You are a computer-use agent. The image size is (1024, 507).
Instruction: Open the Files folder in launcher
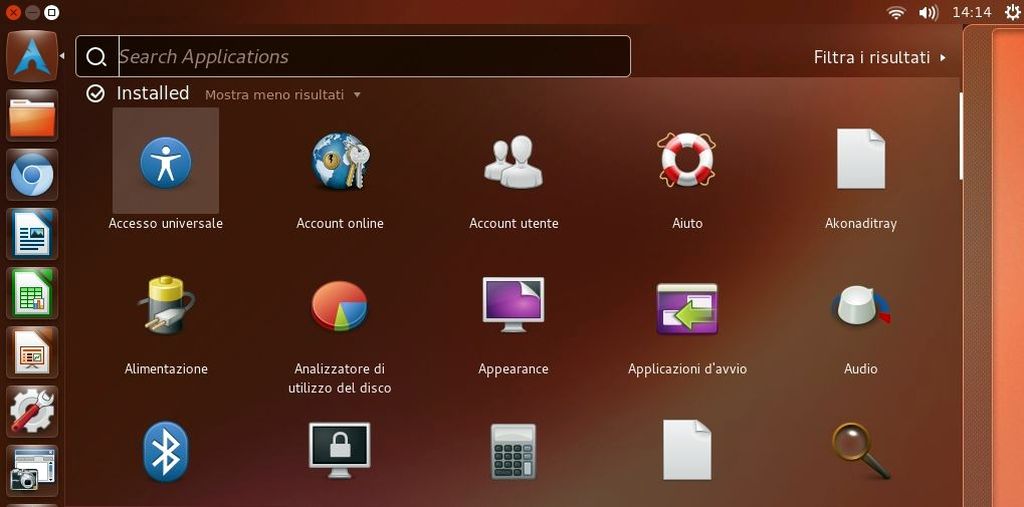[32, 116]
